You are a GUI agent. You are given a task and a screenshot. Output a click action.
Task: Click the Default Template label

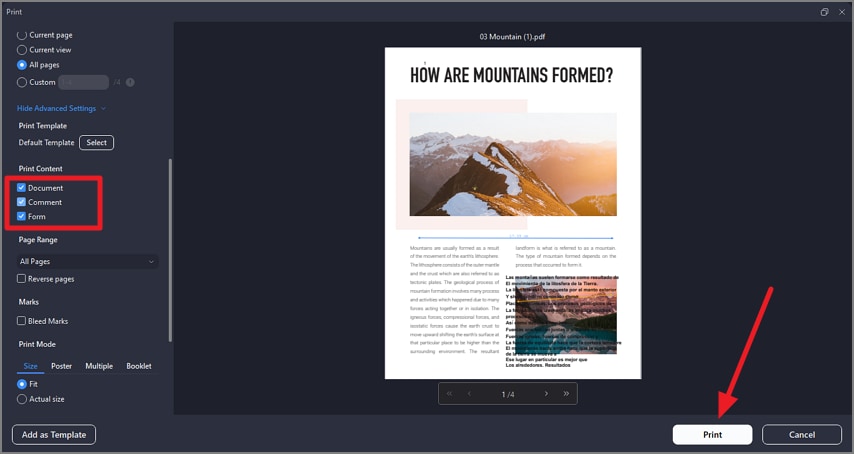(46, 143)
